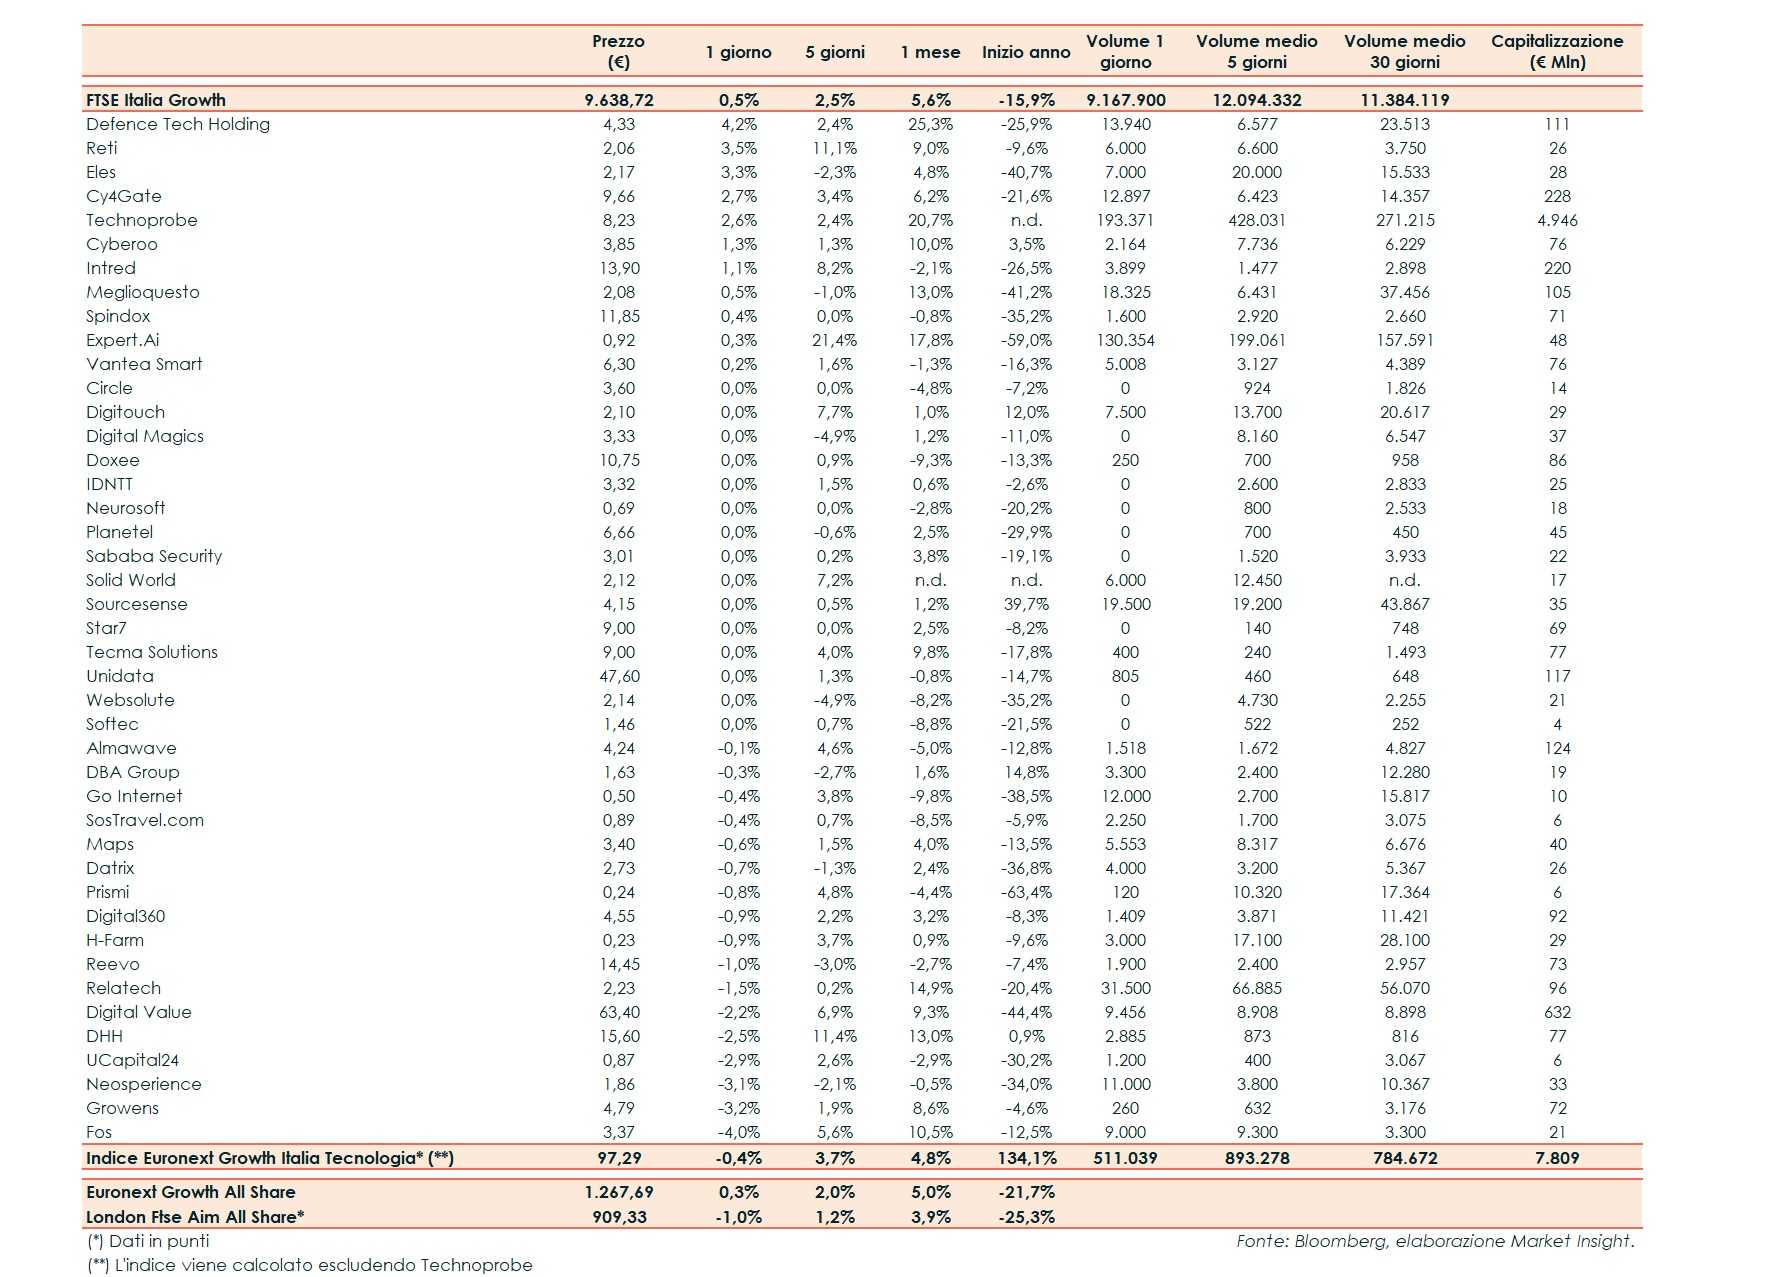Viewport: 1778px width, 1277px height.
Task: Select the Capitalizzazione (€ Mln) header
Action: pos(1557,51)
